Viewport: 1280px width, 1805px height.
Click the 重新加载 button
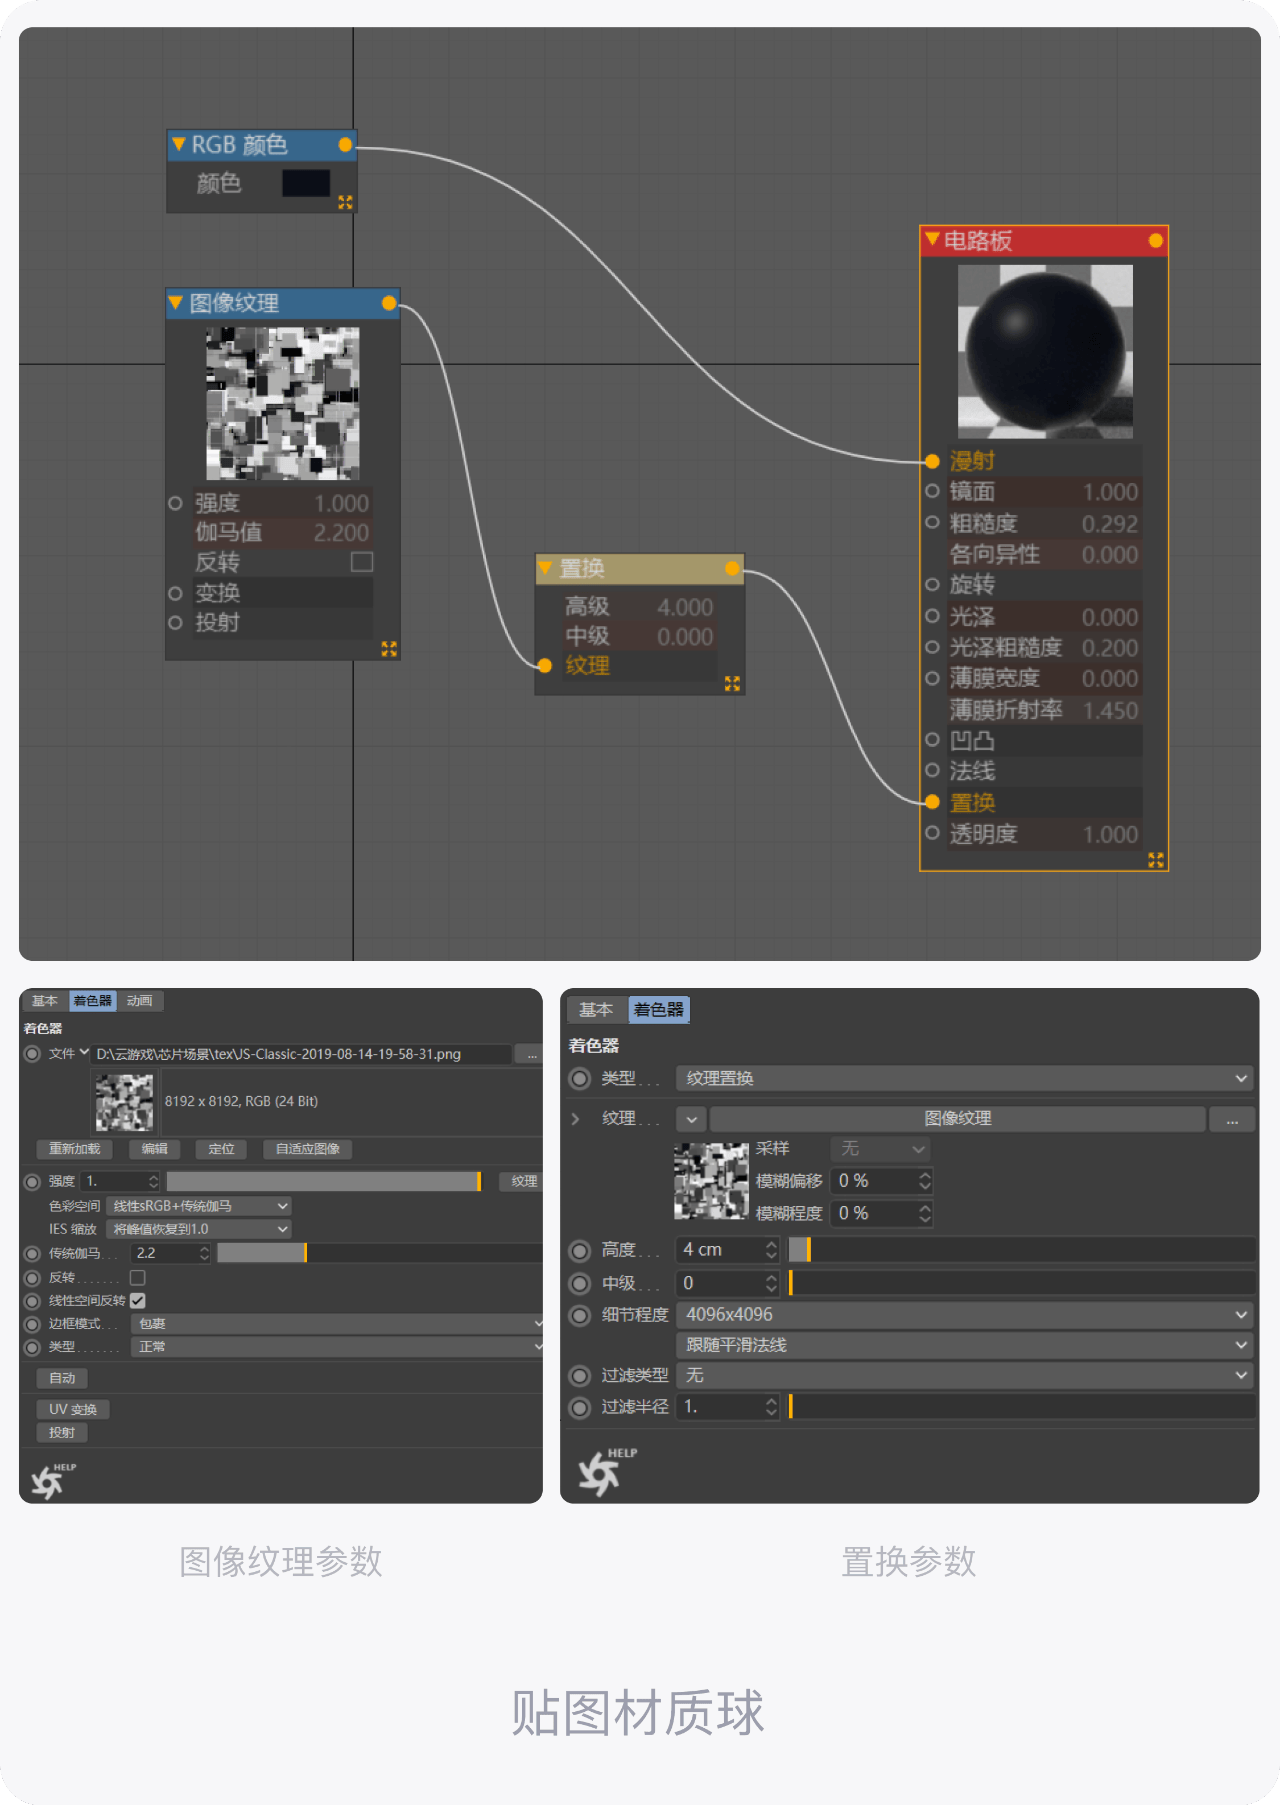[75, 1149]
